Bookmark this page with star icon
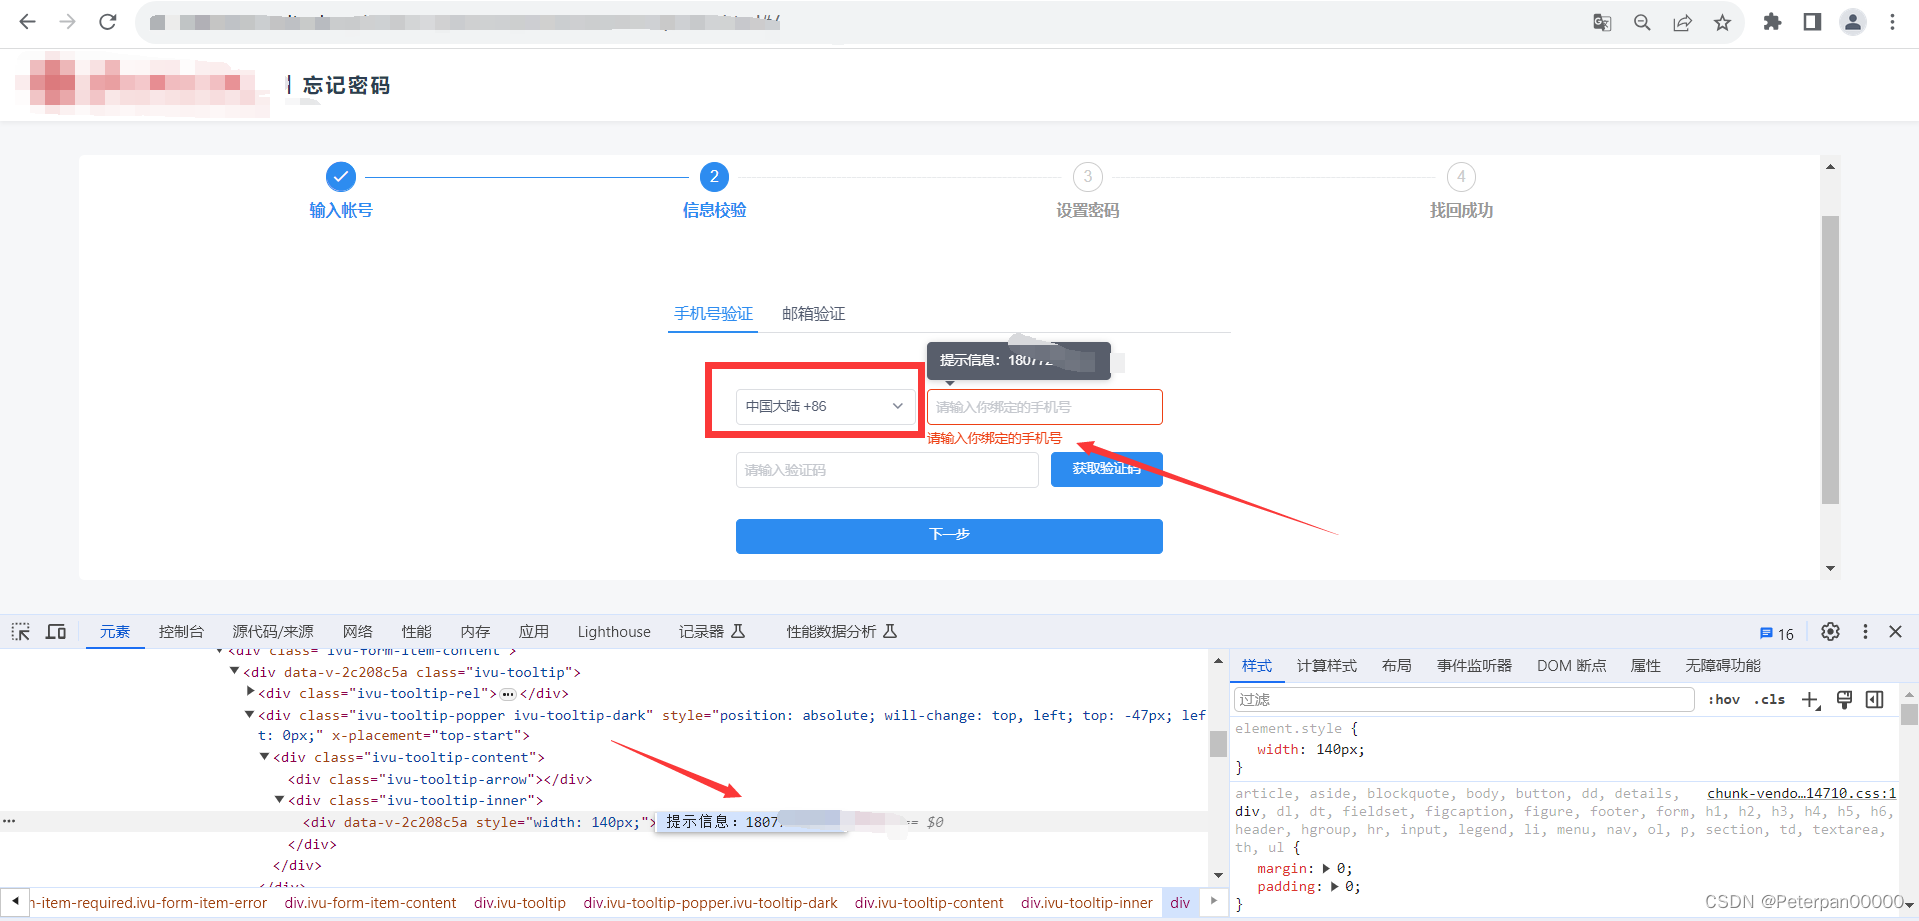 click(x=1722, y=22)
